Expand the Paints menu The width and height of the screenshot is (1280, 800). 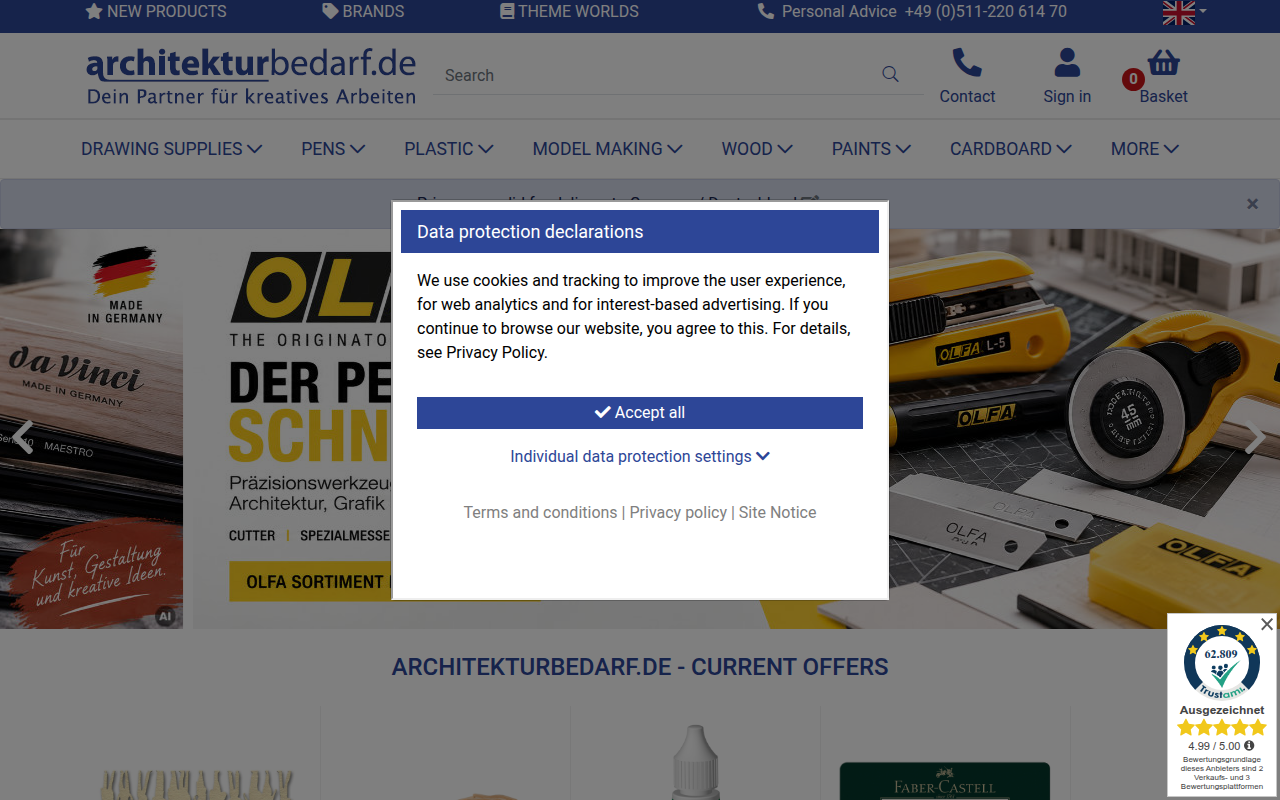tap(871, 149)
